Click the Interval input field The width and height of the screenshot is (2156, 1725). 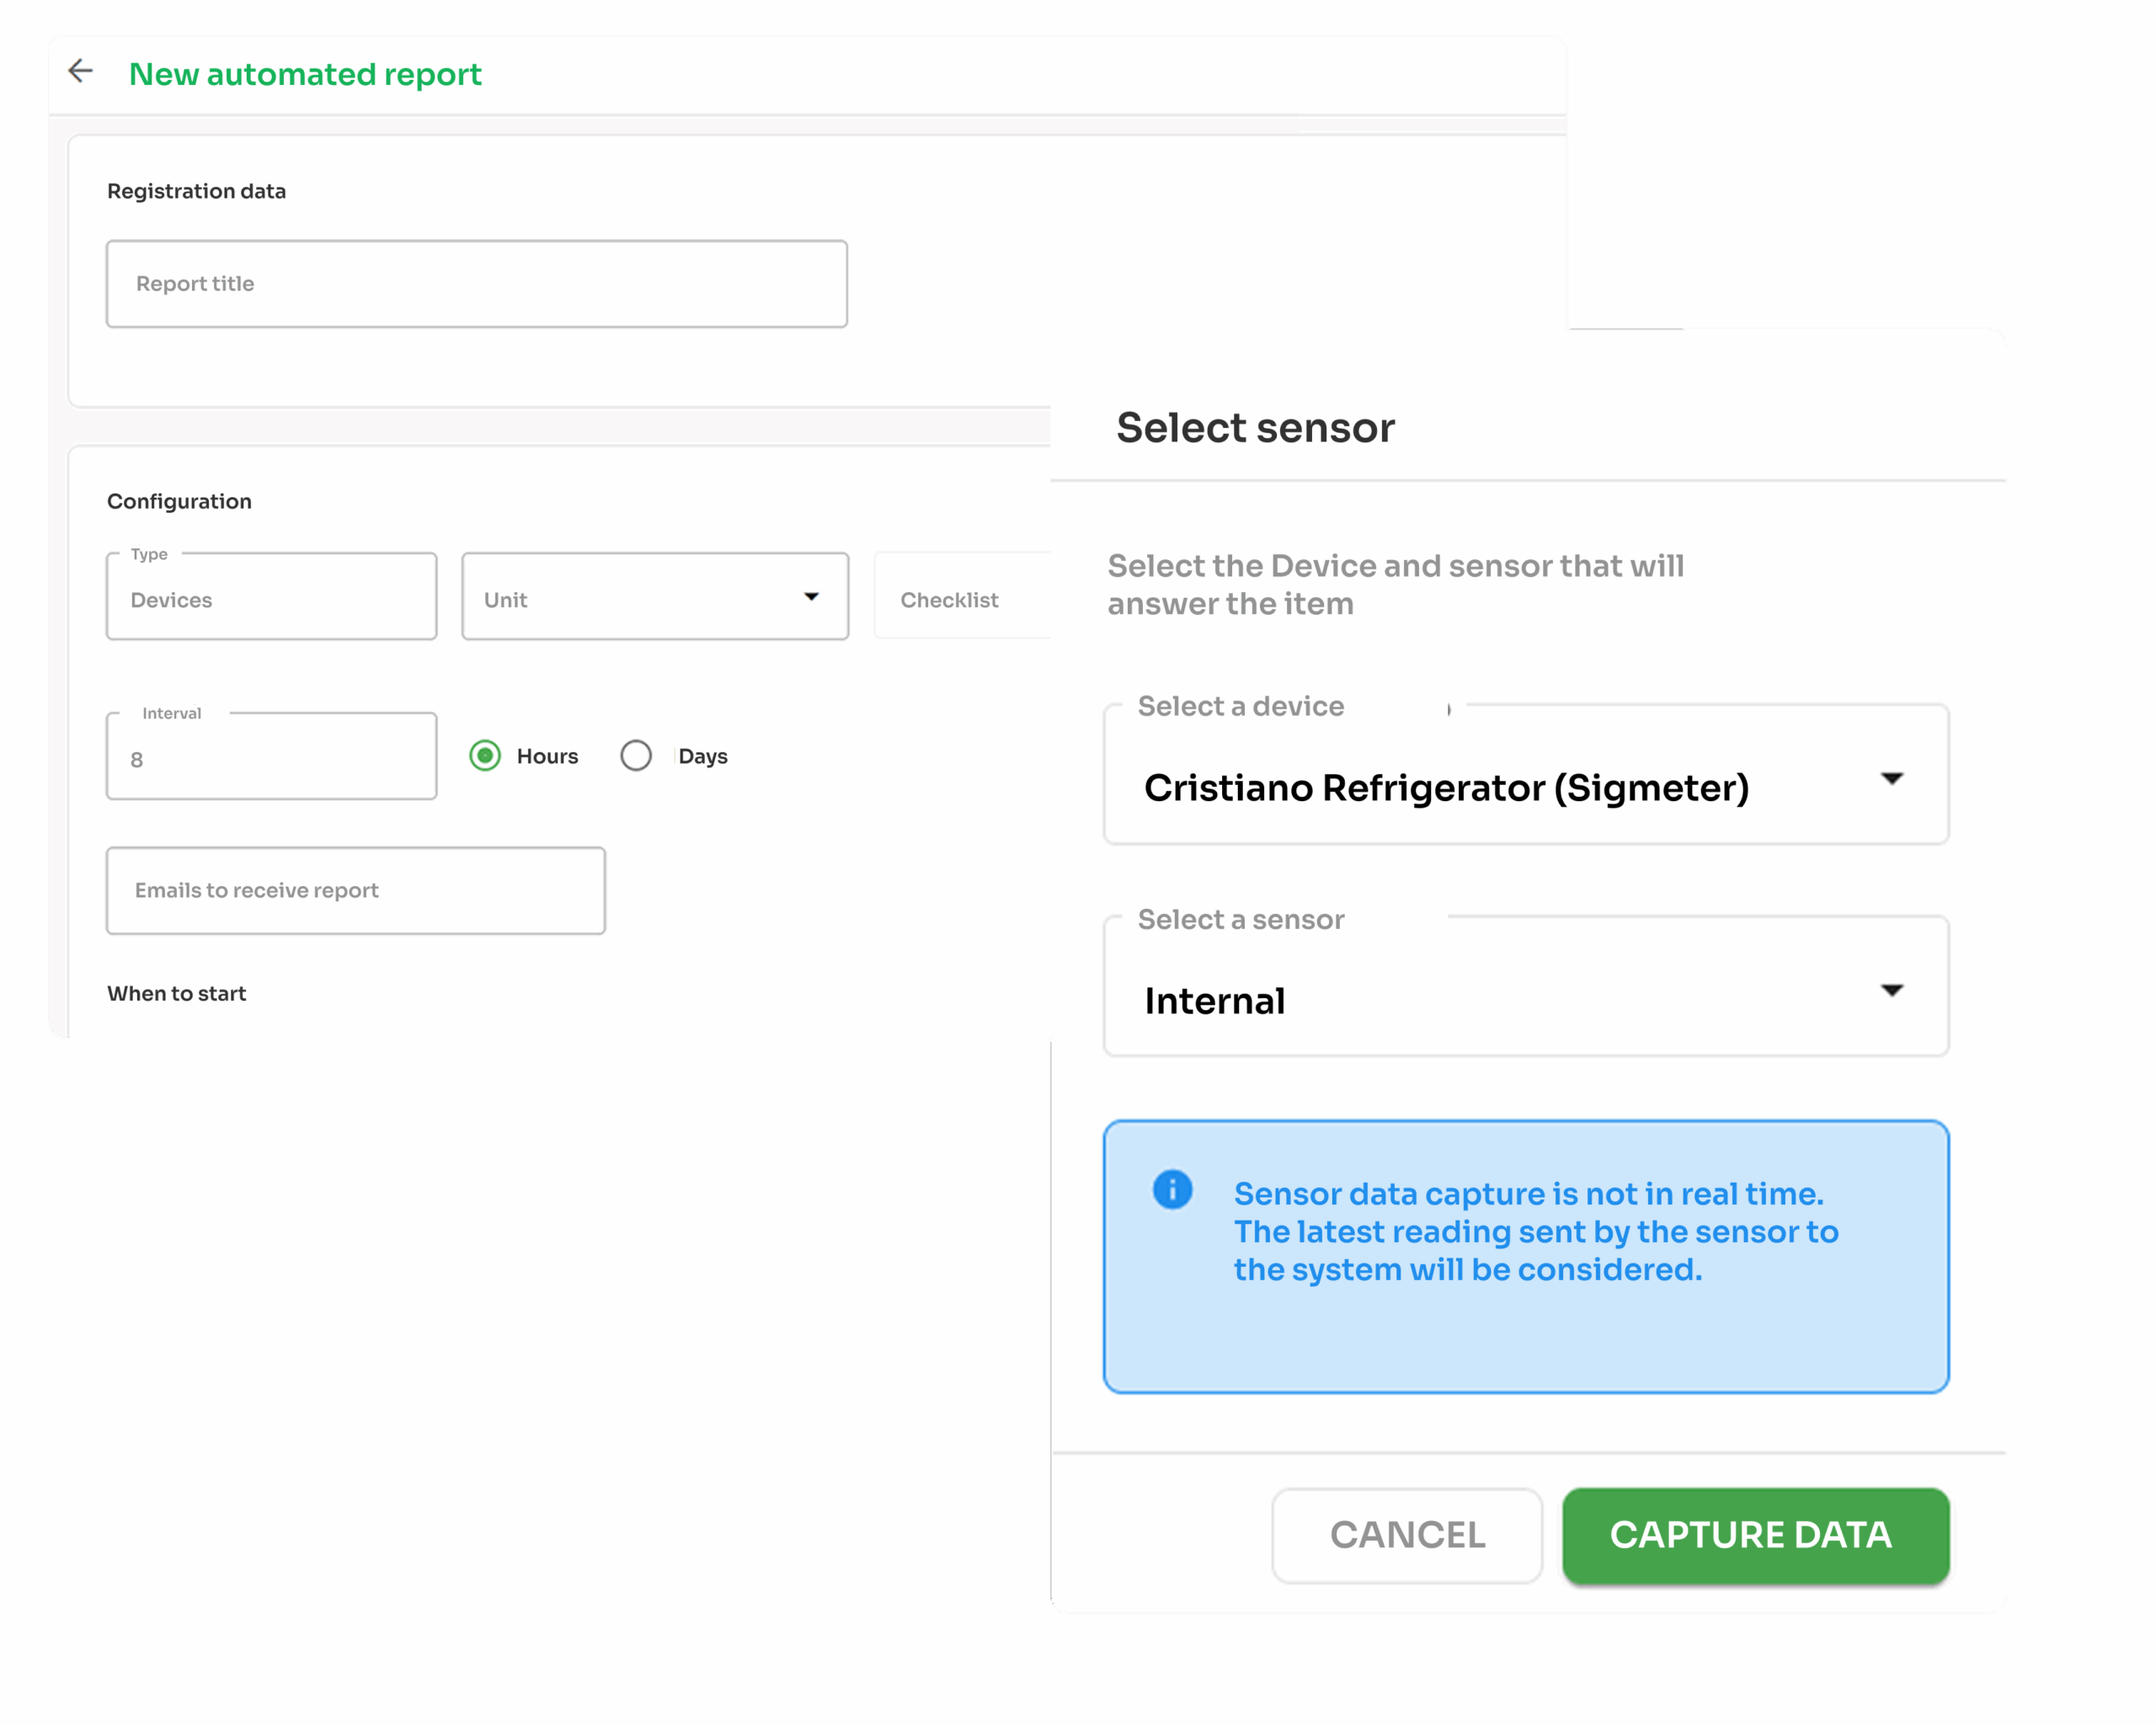tap(271, 758)
